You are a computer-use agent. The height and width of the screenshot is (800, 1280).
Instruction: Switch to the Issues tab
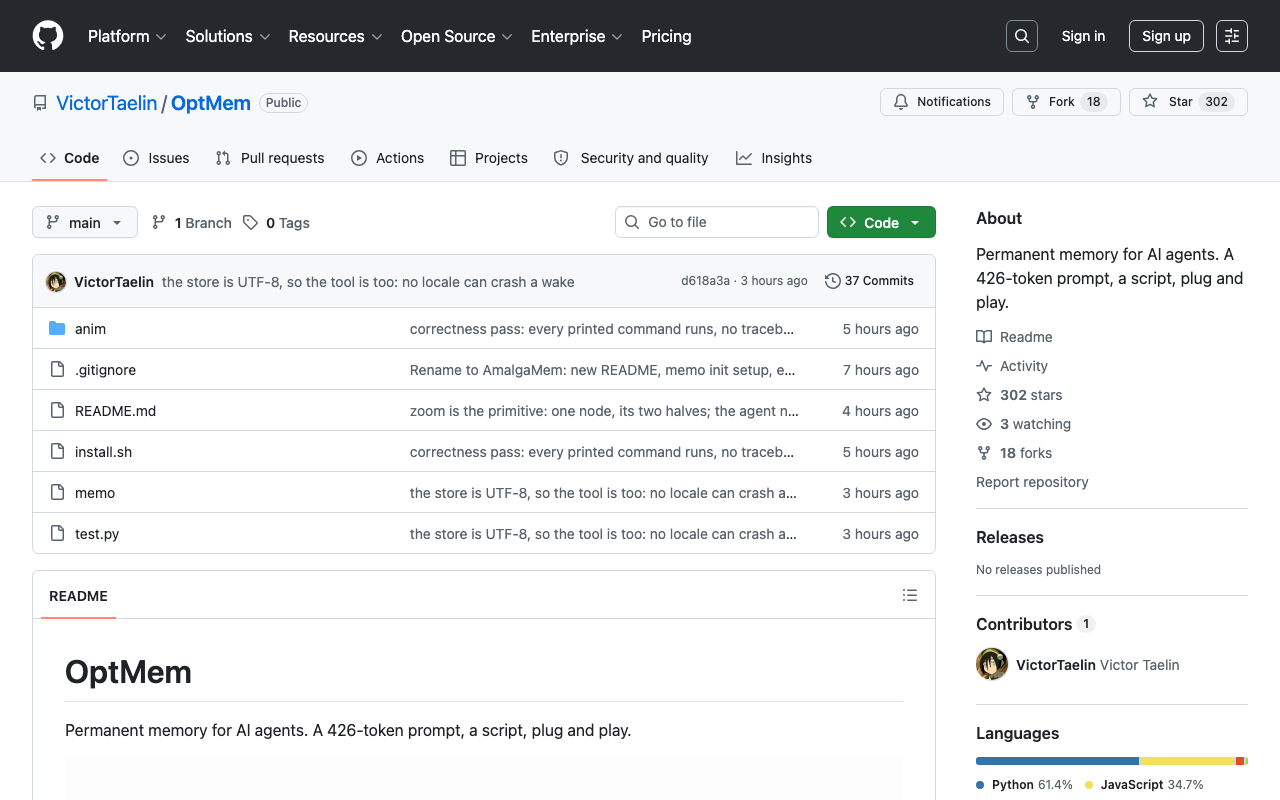pyautogui.click(x=156, y=158)
